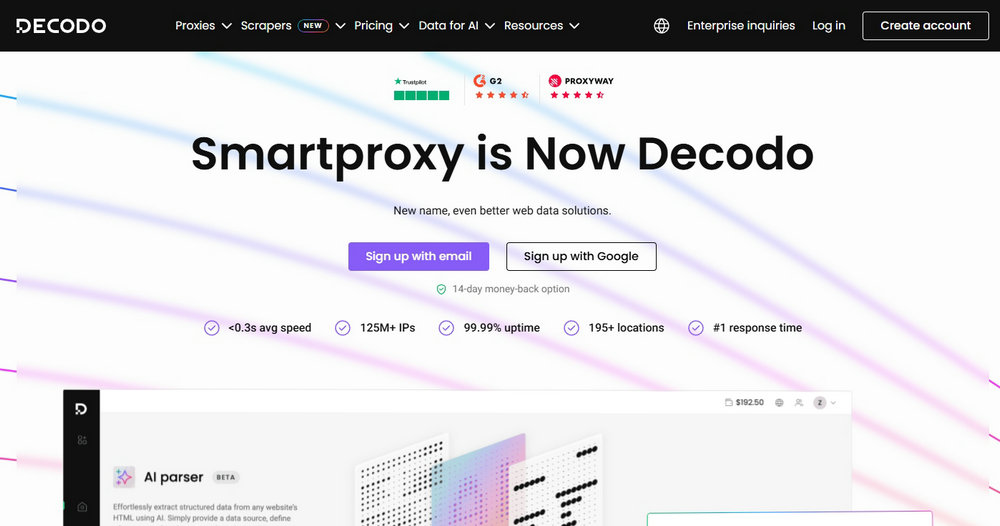Open the language globe icon in the header
Screen dimensions: 1000x526
coord(661,26)
